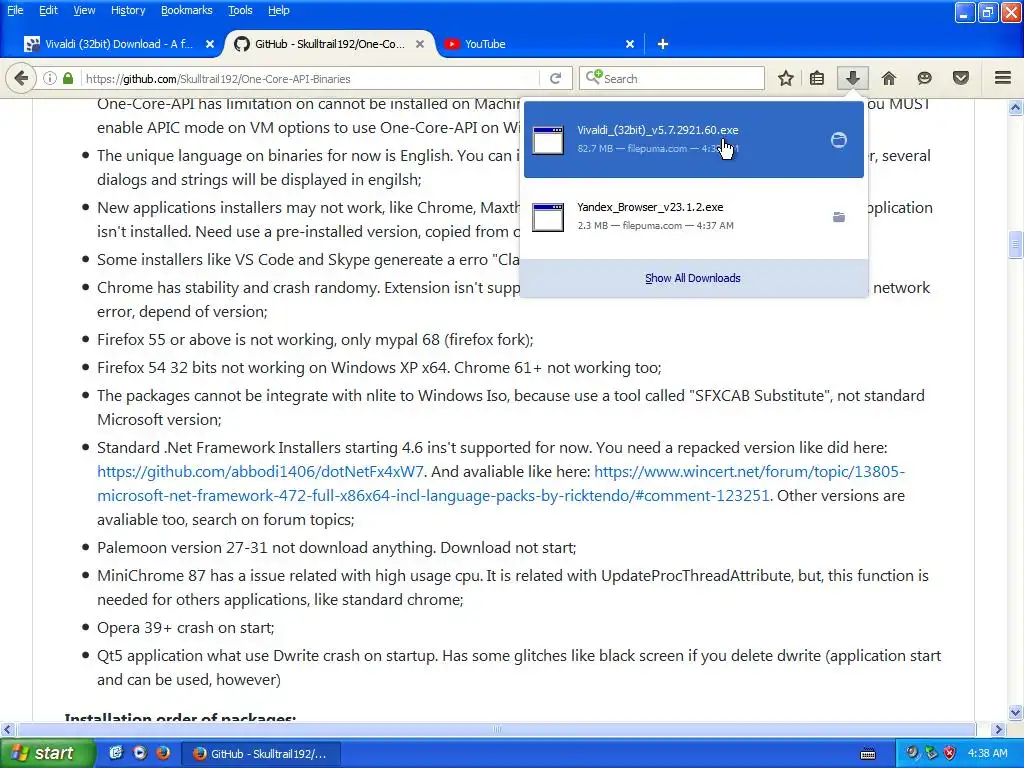Click the first system tray icon
Viewport: 1024px width, 768px height.
(x=912, y=753)
